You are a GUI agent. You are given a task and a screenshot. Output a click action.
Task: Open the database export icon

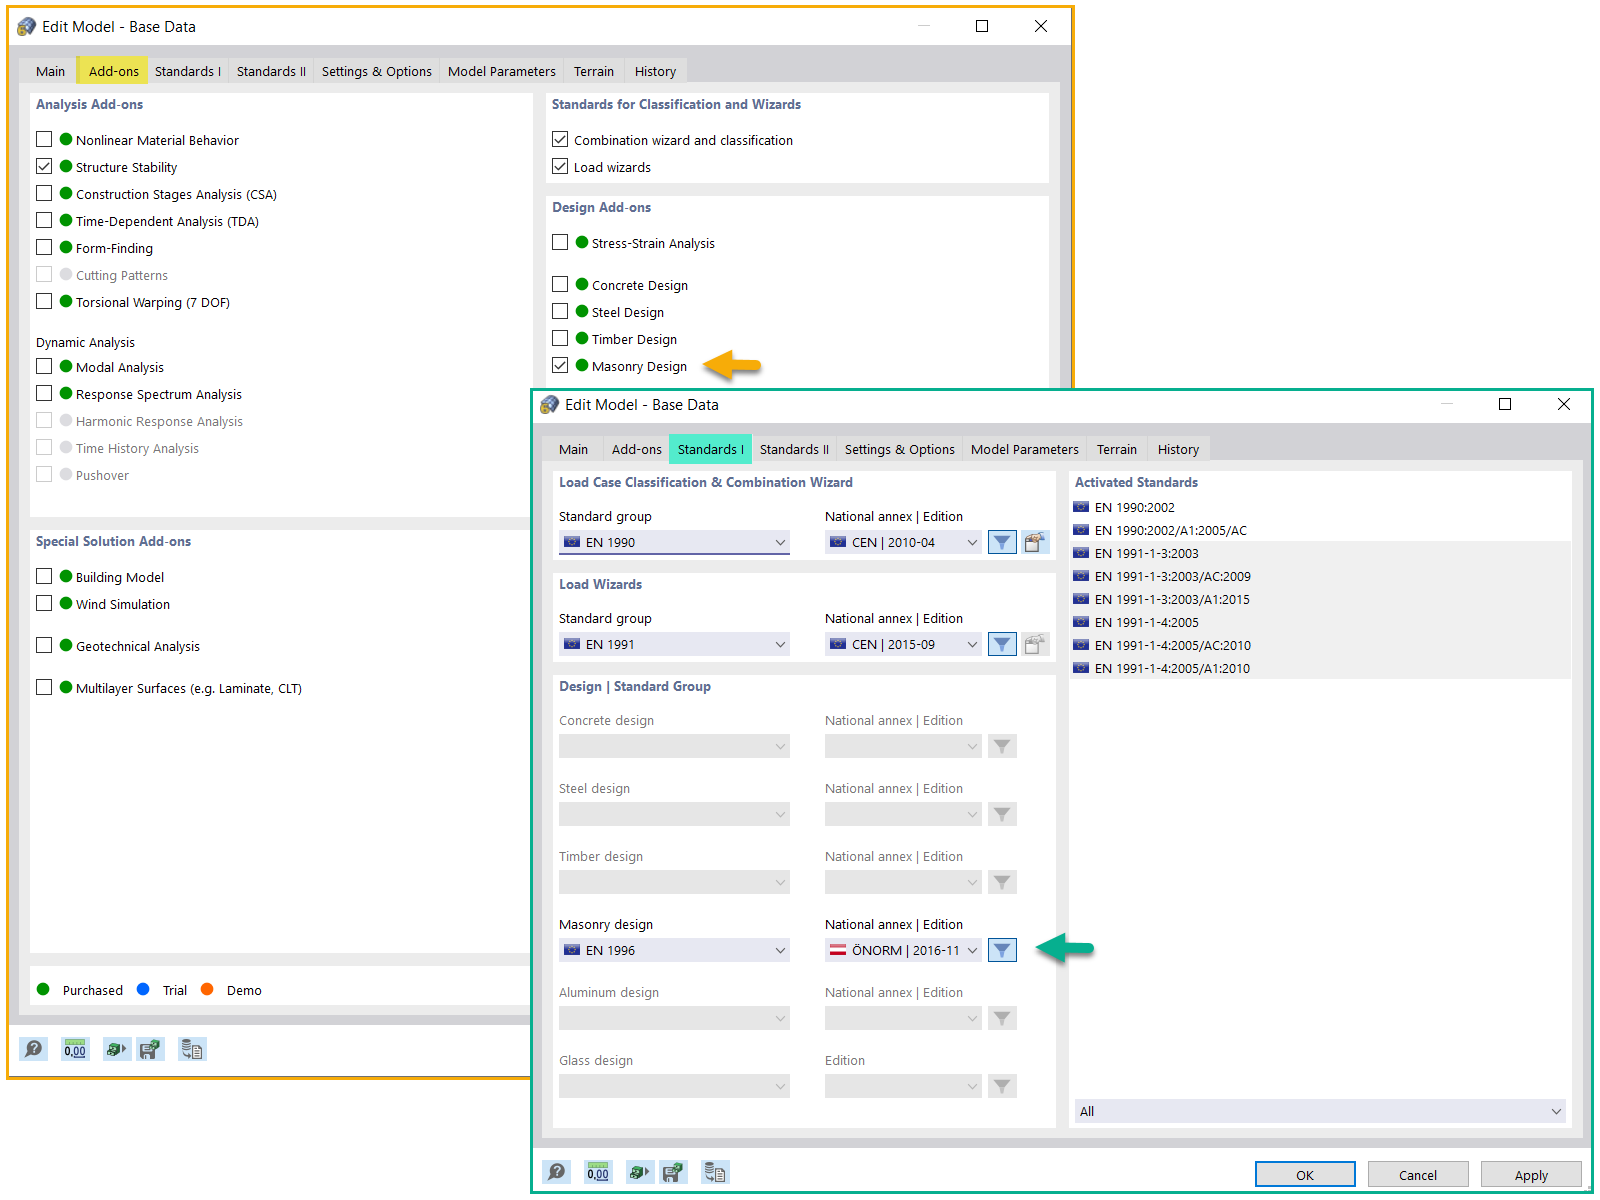[715, 1171]
